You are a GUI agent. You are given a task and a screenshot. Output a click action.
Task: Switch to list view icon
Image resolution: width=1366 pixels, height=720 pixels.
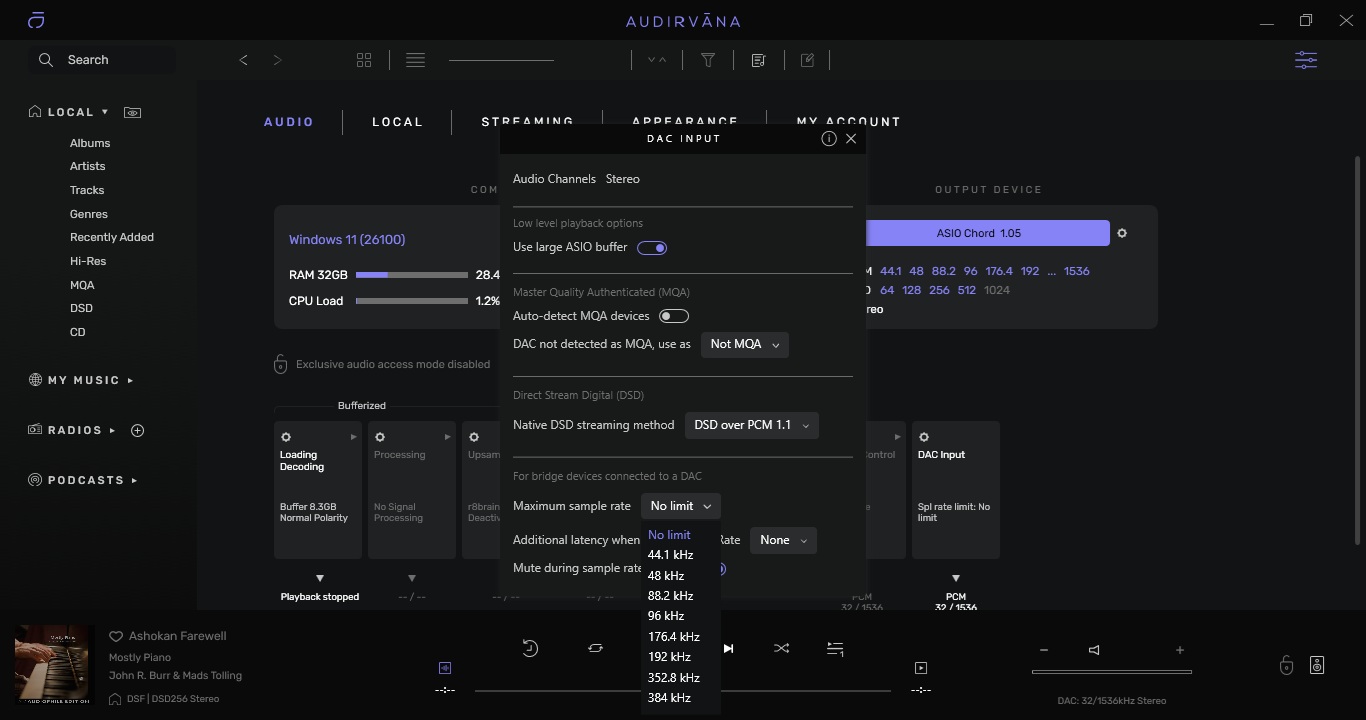[x=415, y=60]
